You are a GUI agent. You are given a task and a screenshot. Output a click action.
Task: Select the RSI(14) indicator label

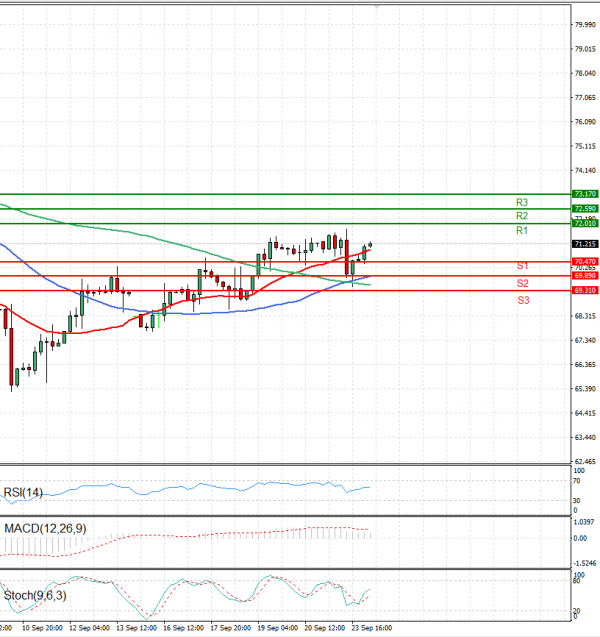tap(23, 492)
